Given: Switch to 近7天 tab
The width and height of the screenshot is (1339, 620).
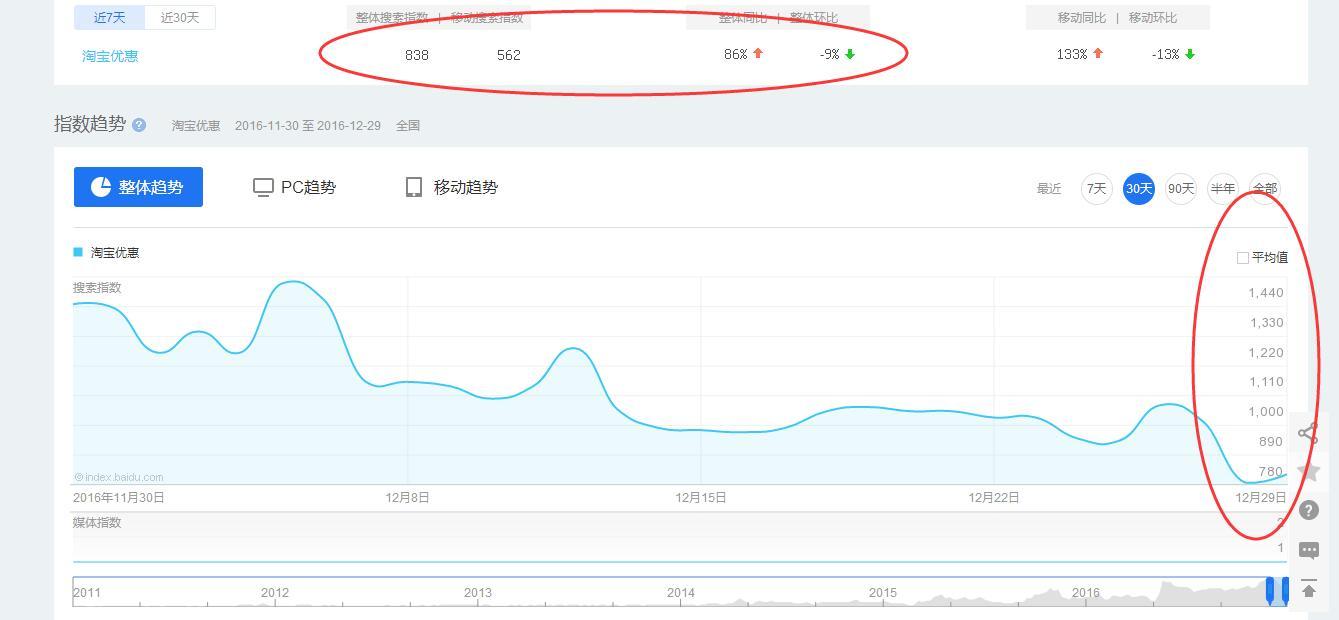Looking at the screenshot, I should coord(110,17).
